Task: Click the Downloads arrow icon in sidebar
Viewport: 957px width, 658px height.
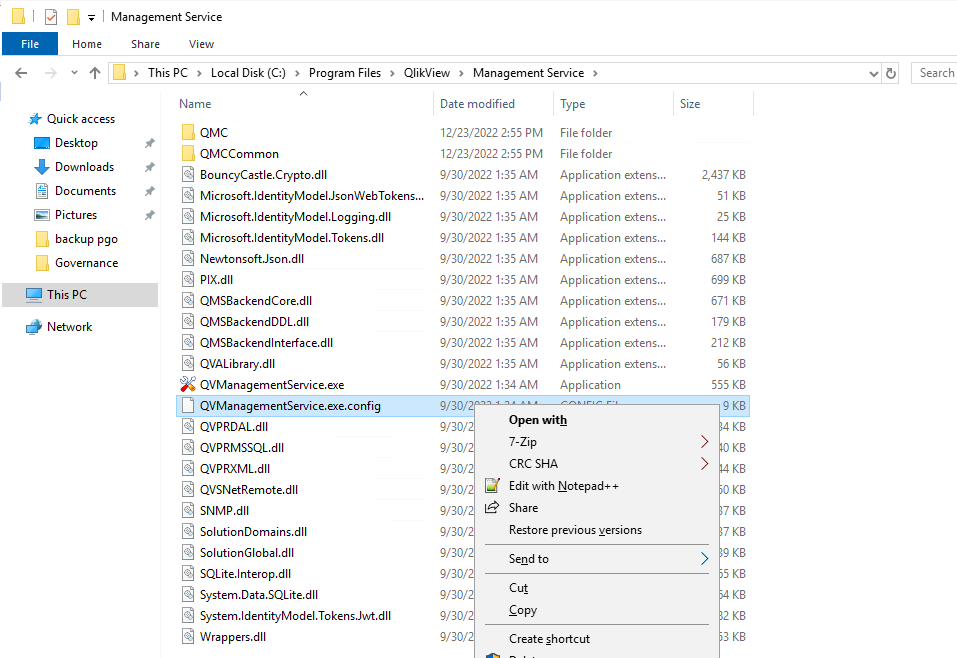Action: pos(42,167)
